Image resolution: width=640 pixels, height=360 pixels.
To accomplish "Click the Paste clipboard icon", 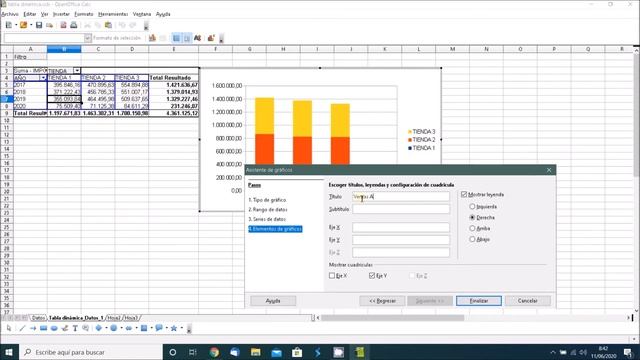I will tap(108, 25).
